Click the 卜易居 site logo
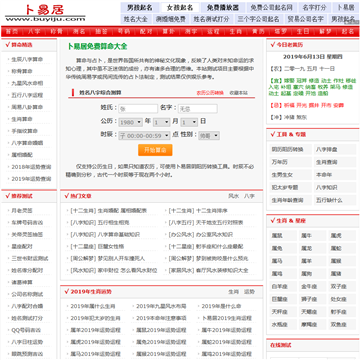 pos(45,13)
